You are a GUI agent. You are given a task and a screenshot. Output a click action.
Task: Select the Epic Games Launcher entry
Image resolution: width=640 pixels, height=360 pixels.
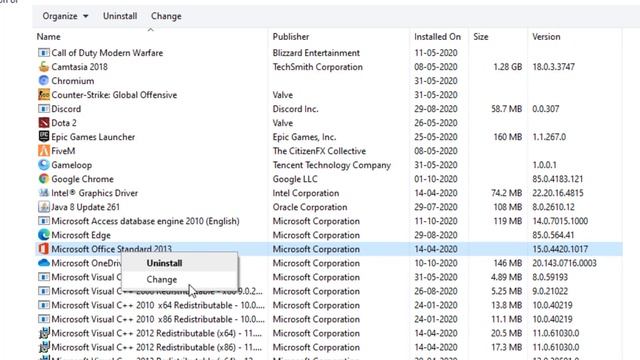[93, 137]
